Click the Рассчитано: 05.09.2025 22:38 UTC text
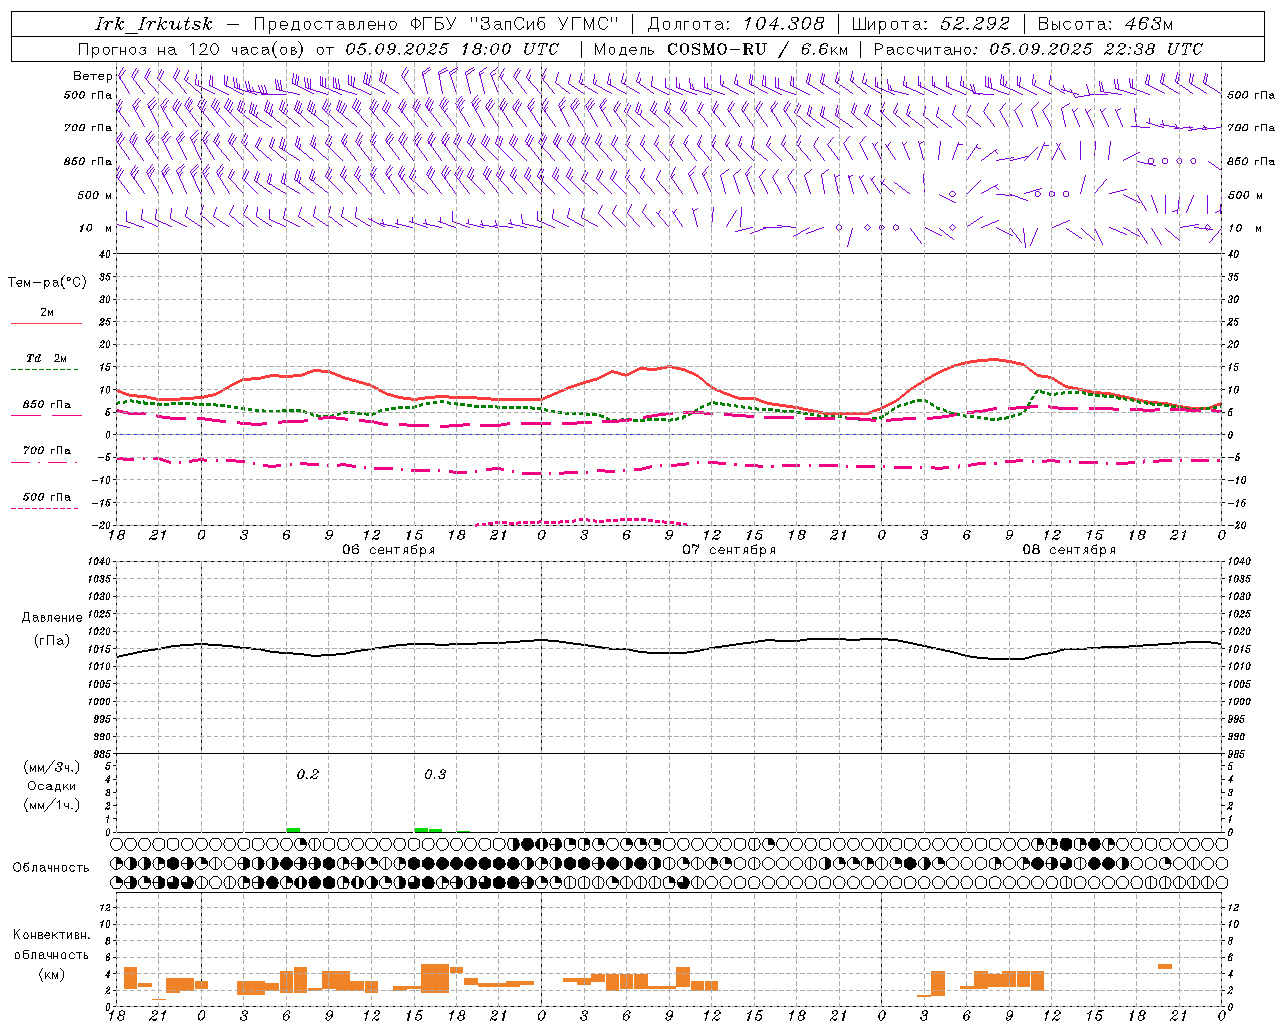 click(x=1038, y=49)
